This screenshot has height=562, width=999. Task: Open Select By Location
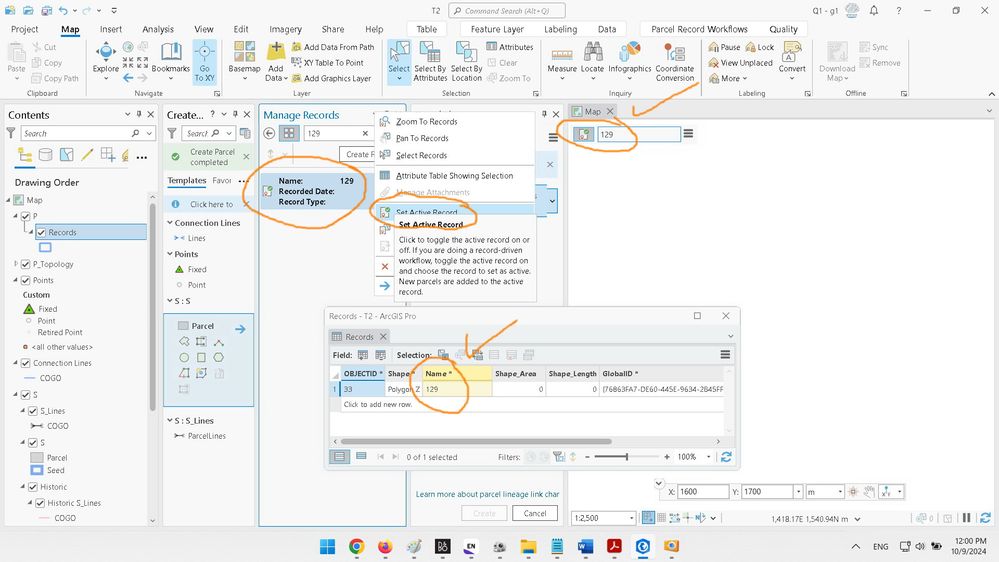point(466,61)
